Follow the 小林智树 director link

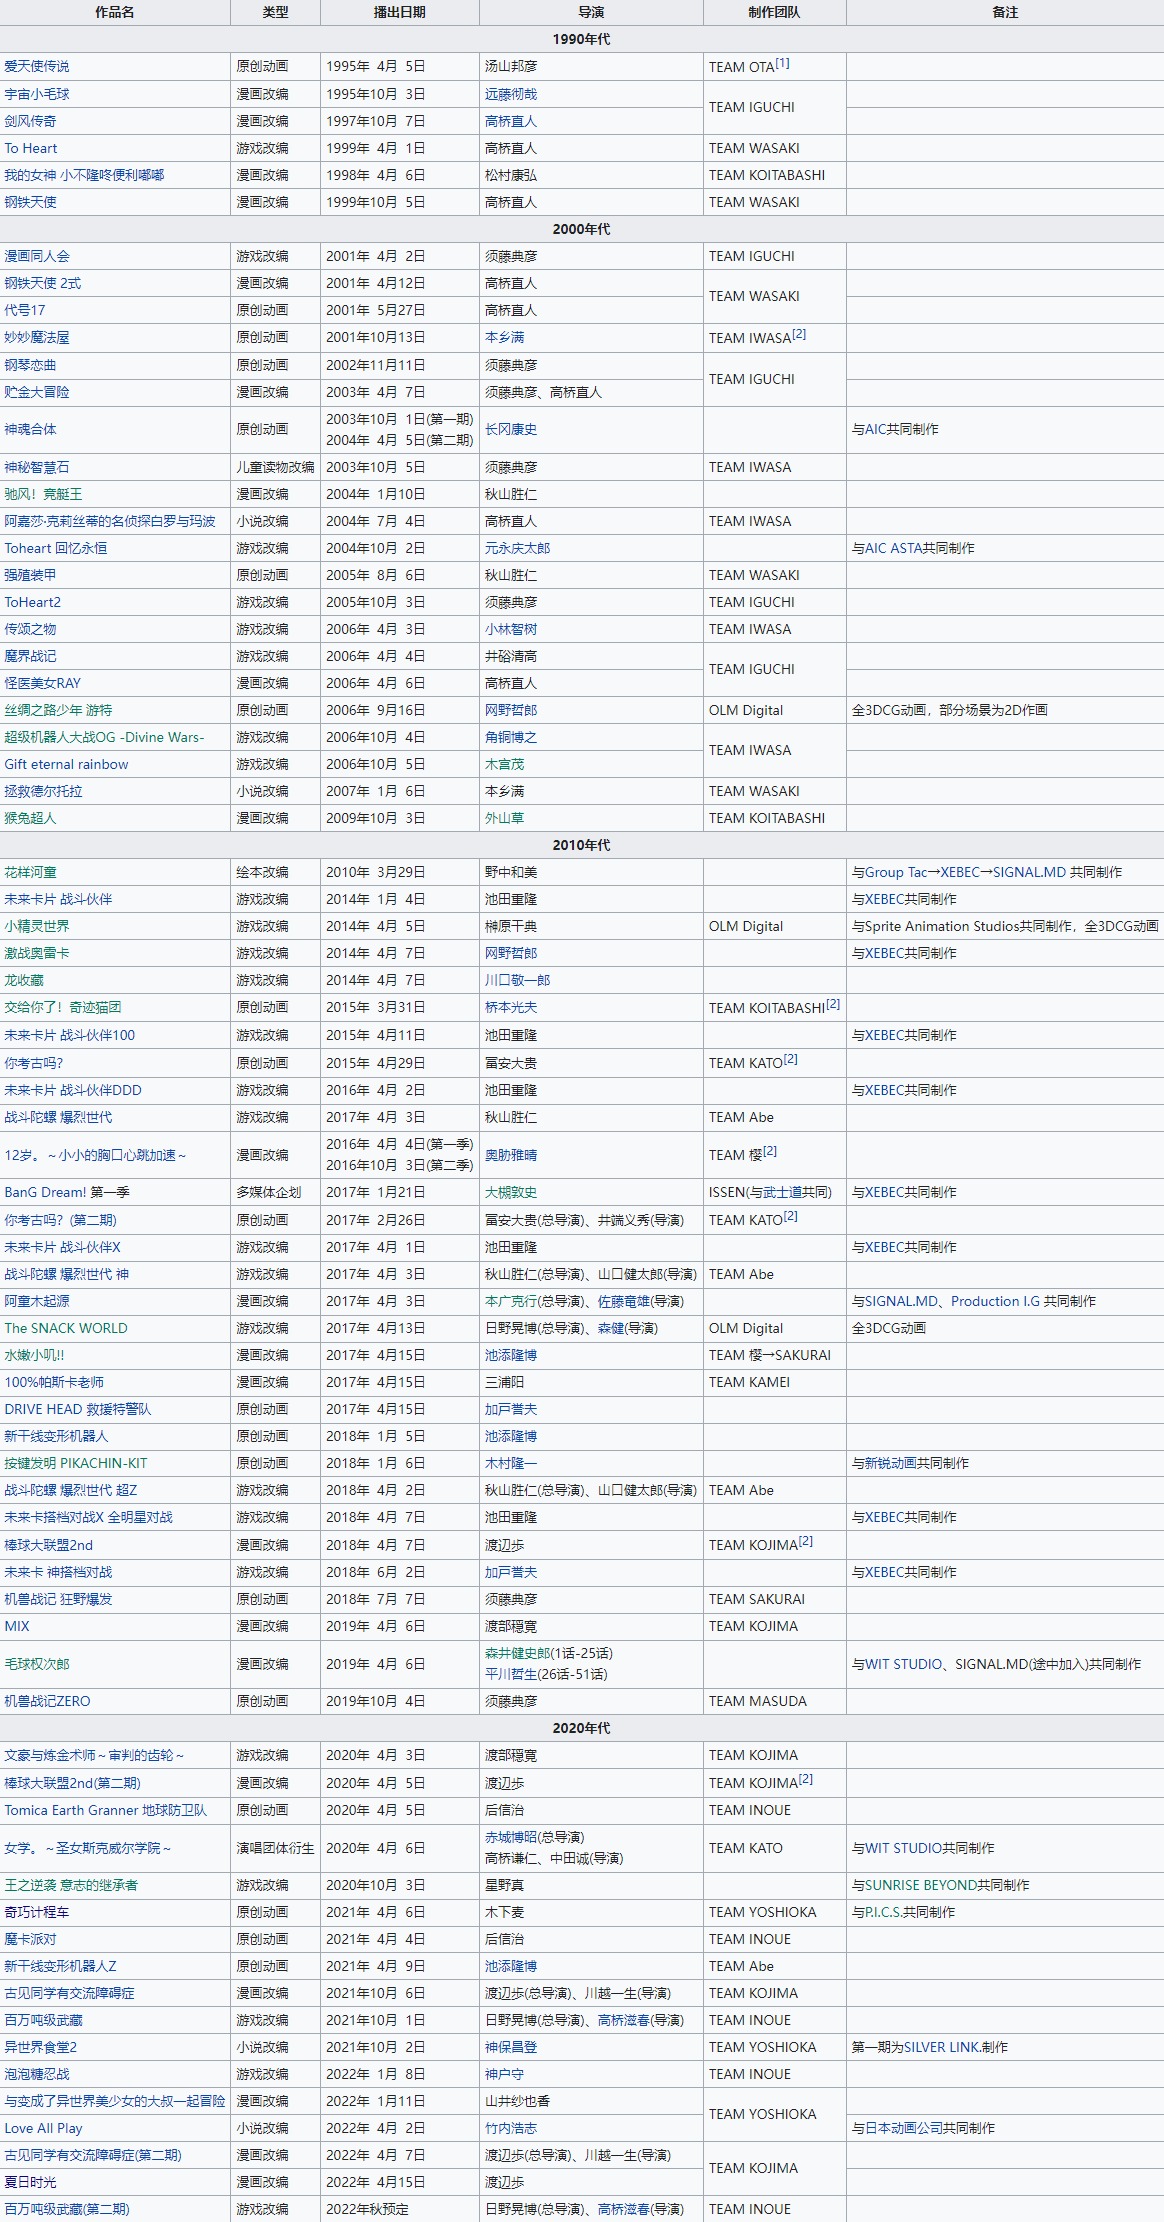point(511,629)
